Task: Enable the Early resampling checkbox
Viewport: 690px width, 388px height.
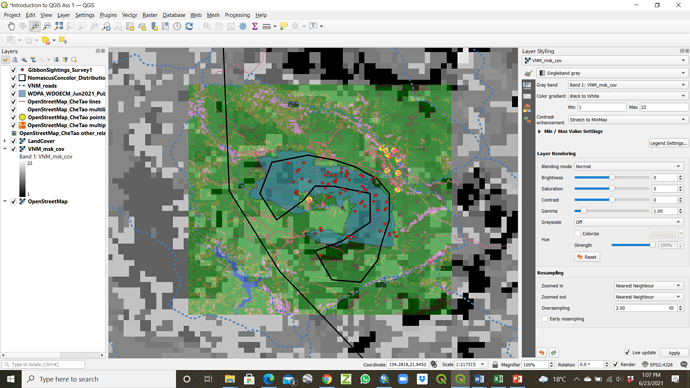Action: coord(545,319)
